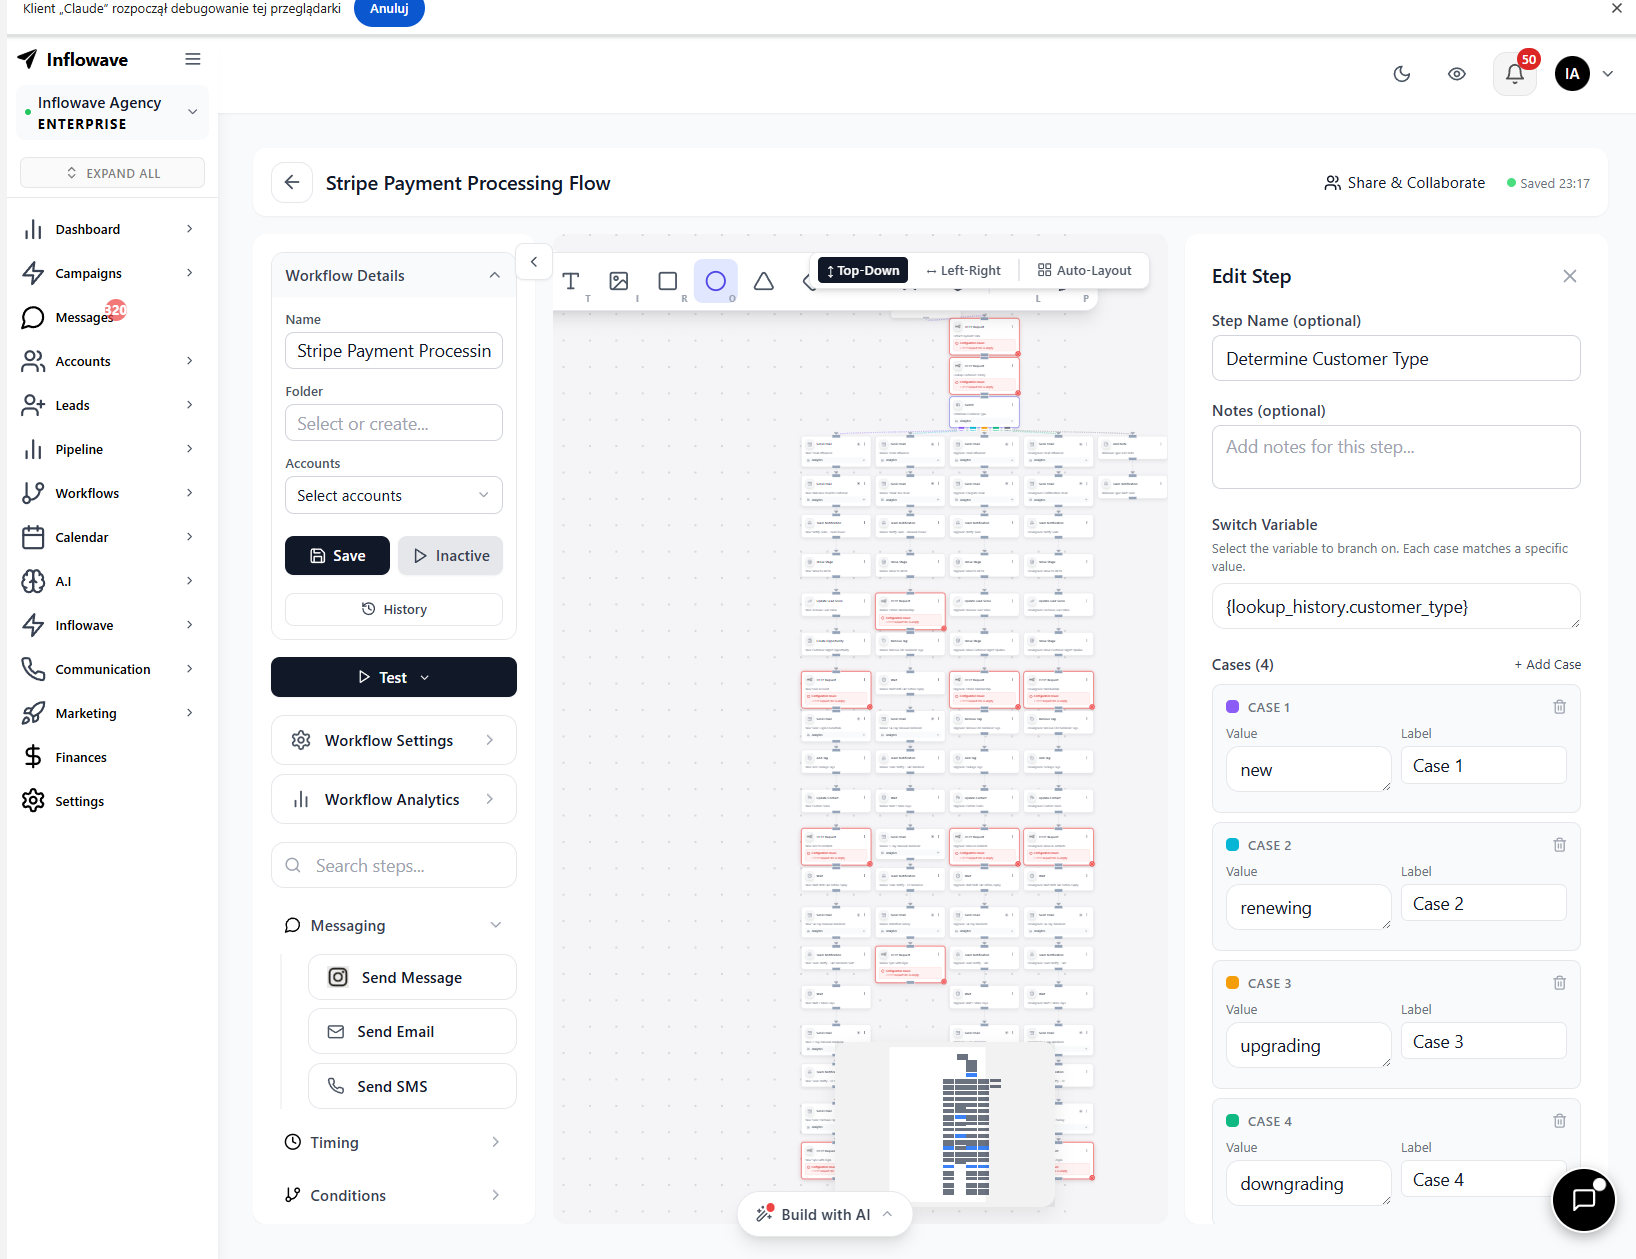Screen dimensions: 1636x1259
Task: Select the Text tool in canvas toolbar
Action: point(571,281)
